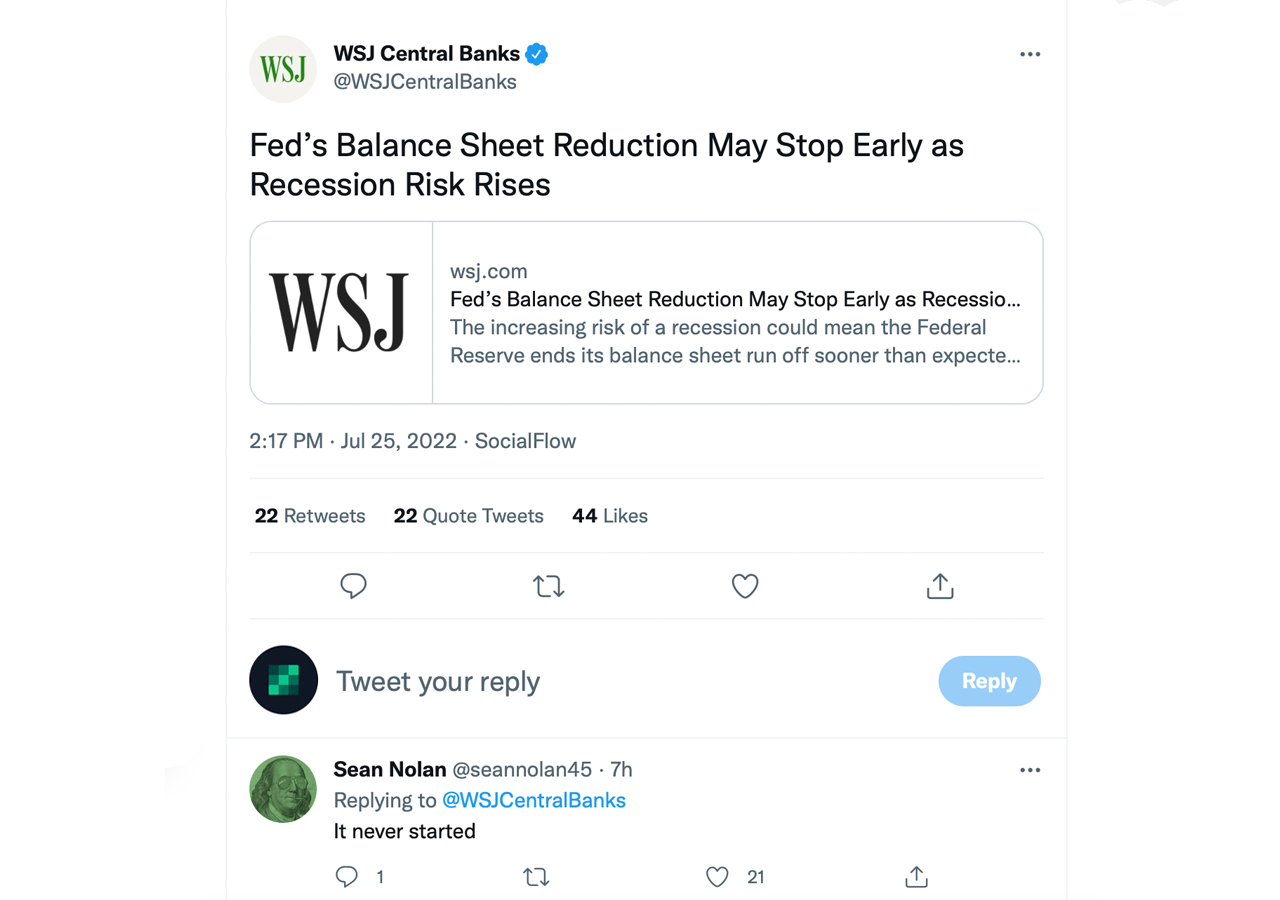View the 44 Likes list
The height and width of the screenshot is (900, 1280).
[x=610, y=515]
